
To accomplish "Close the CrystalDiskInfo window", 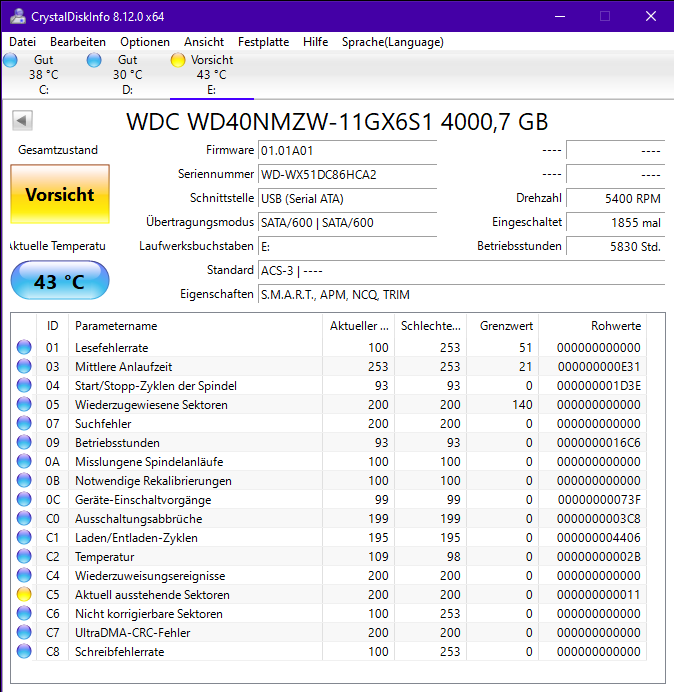I will tap(651, 16).
